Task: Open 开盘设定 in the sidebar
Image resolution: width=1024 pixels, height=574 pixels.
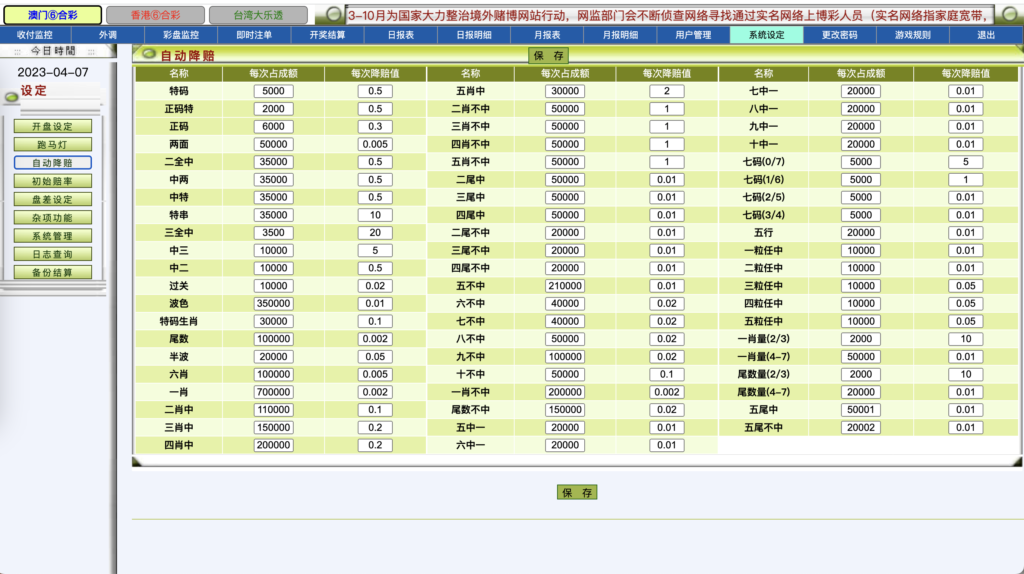Action: (52, 126)
